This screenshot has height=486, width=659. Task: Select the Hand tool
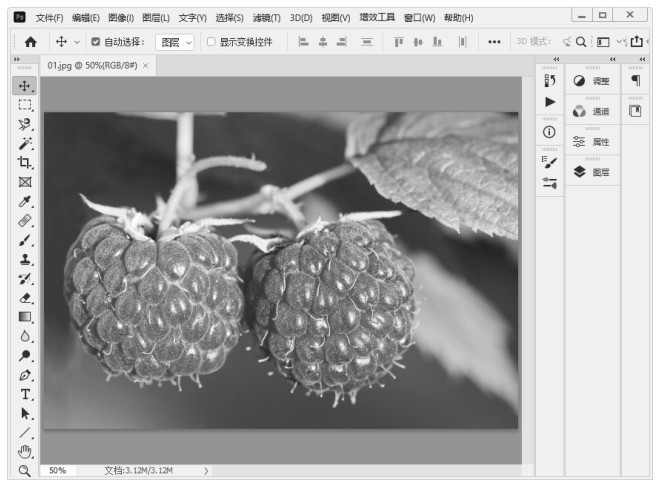click(x=25, y=451)
